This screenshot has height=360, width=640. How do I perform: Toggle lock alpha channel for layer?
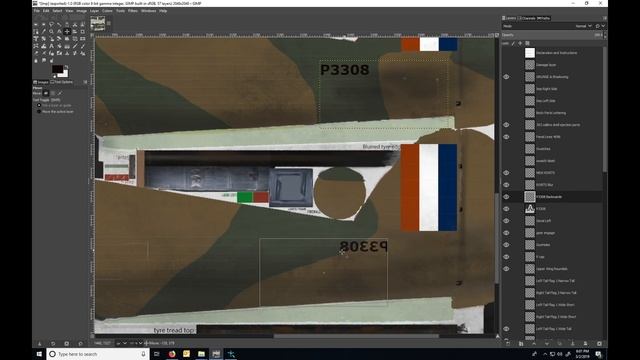[x=527, y=43]
